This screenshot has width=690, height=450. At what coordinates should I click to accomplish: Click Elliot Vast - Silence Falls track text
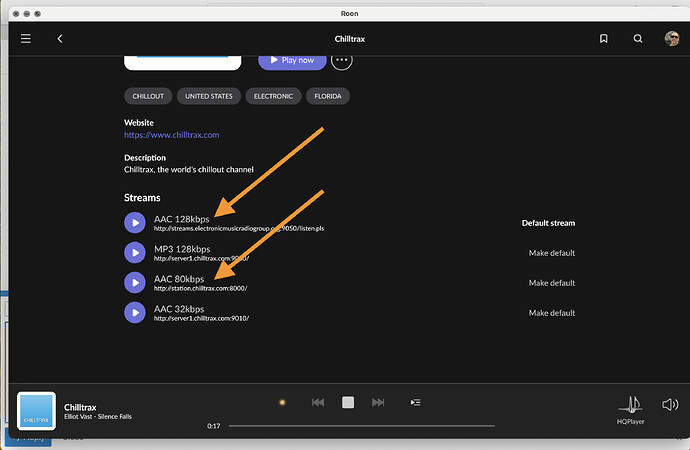click(98, 417)
